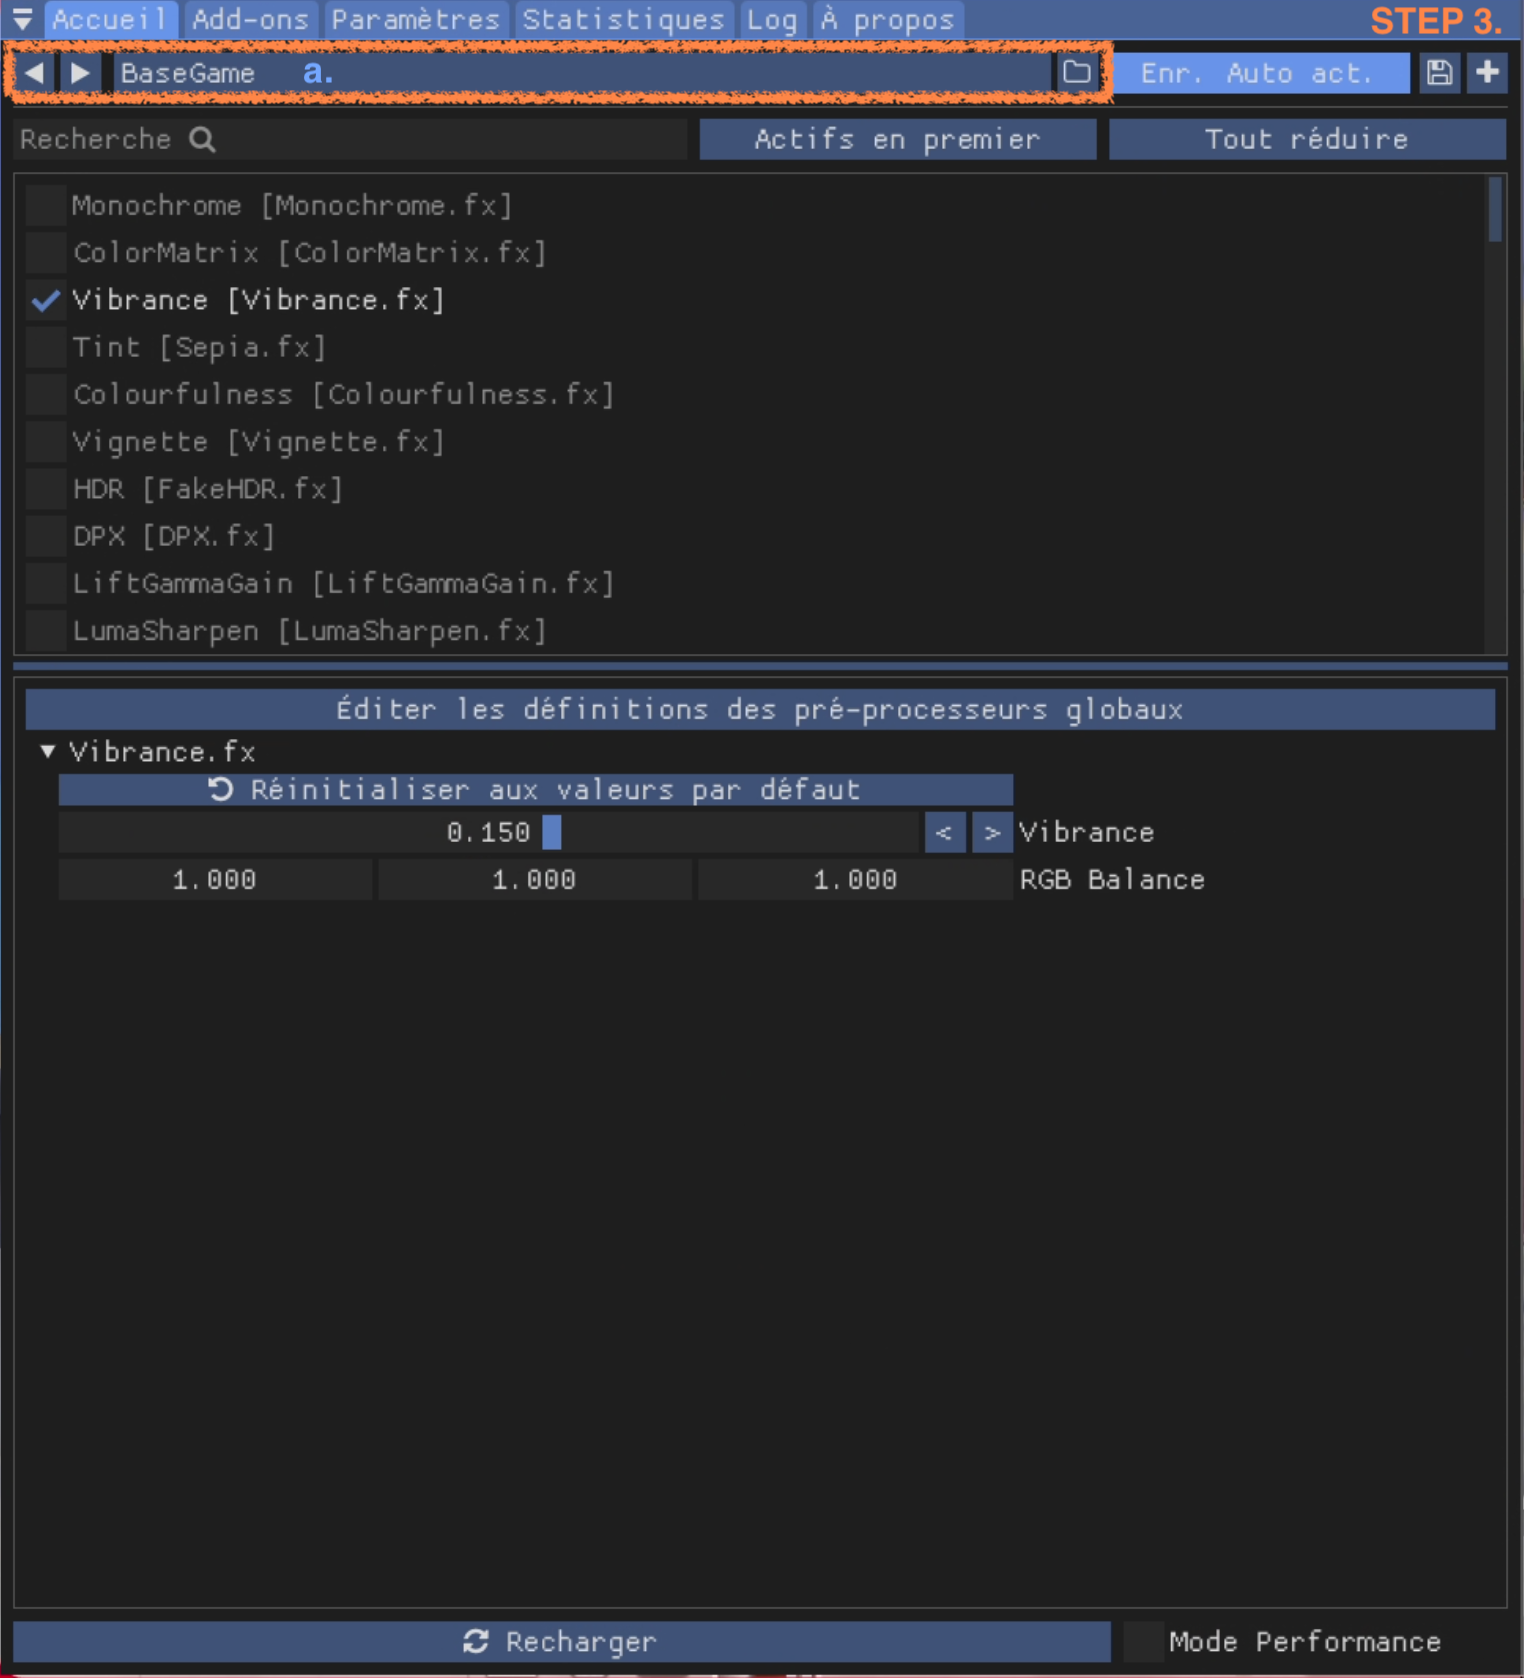Decrease Vibrance with the < button
1524x1678 pixels.
[x=944, y=832]
